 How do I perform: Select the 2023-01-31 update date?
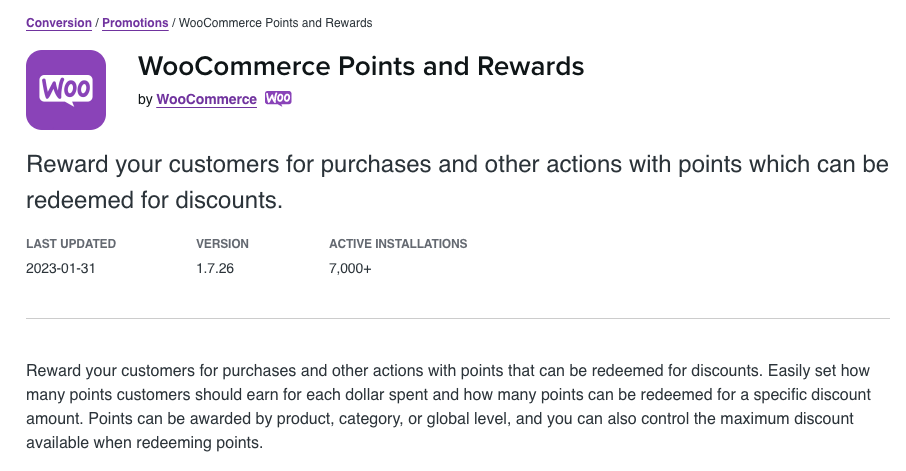[x=61, y=268]
